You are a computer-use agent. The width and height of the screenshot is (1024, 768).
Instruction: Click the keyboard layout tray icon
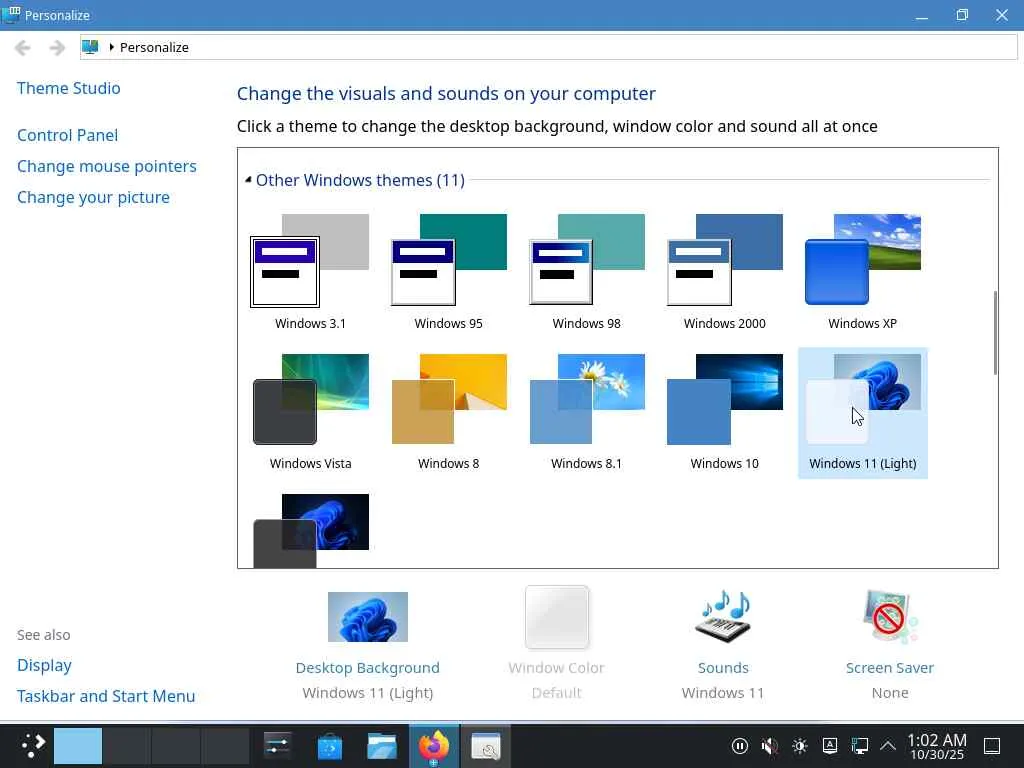tap(830, 746)
